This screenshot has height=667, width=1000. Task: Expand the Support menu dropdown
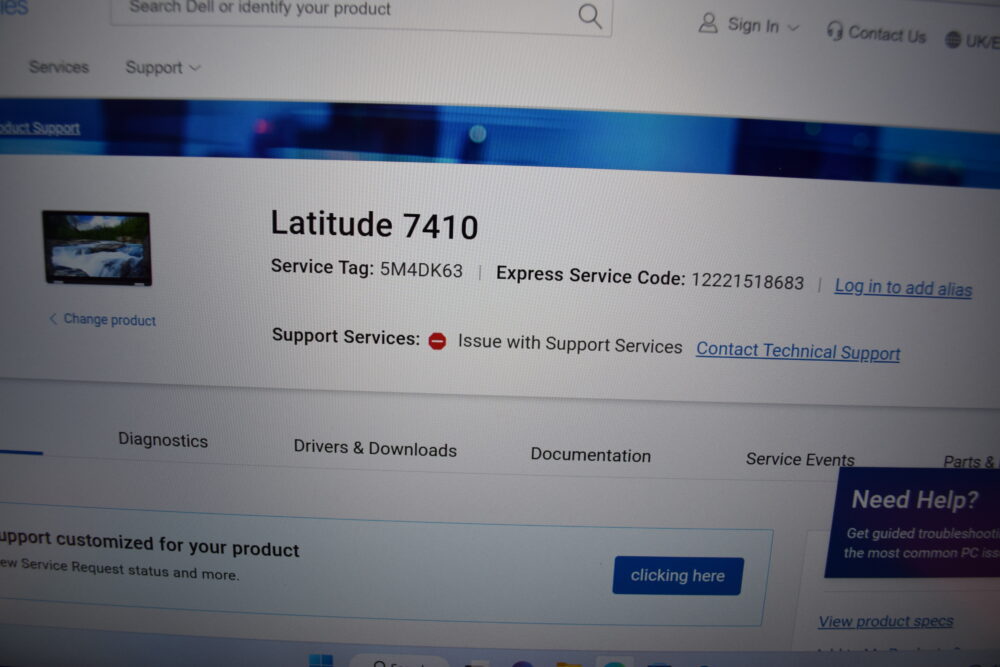coord(163,68)
